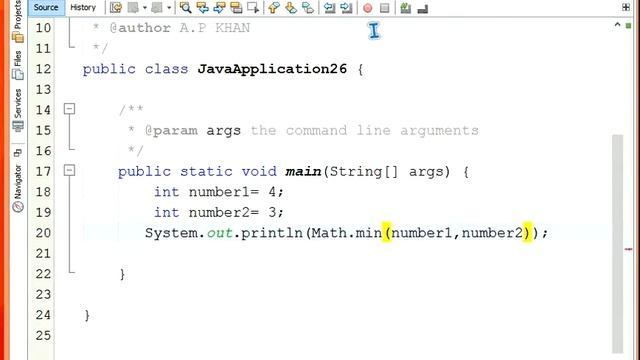The image size is (640, 360).
Task: Click the closing brace on line 22
Action: pyautogui.click(x=122, y=274)
